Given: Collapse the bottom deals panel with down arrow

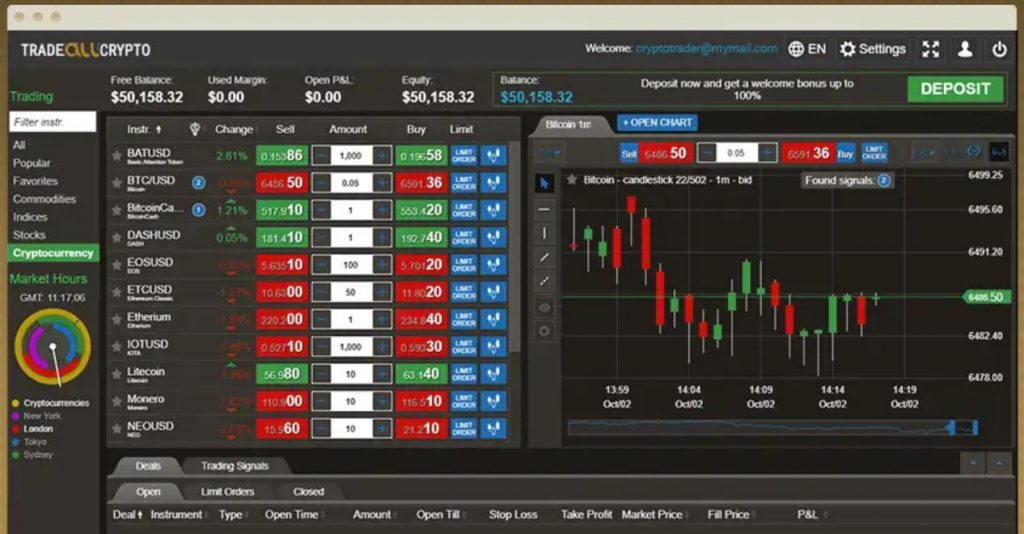Looking at the screenshot, I should pos(972,464).
